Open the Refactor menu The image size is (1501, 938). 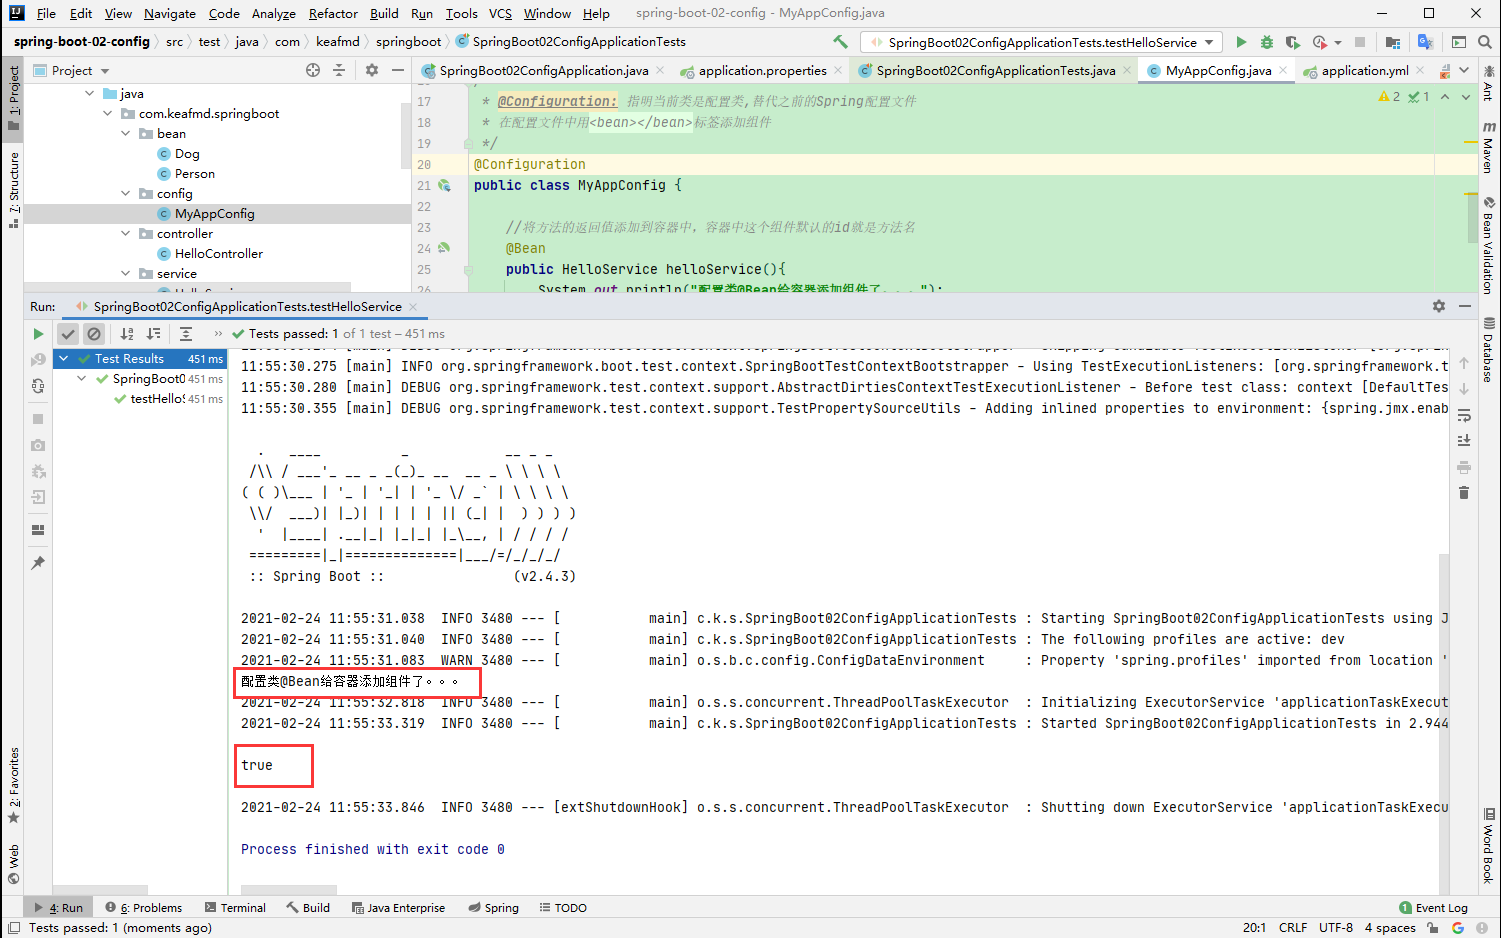(x=333, y=13)
